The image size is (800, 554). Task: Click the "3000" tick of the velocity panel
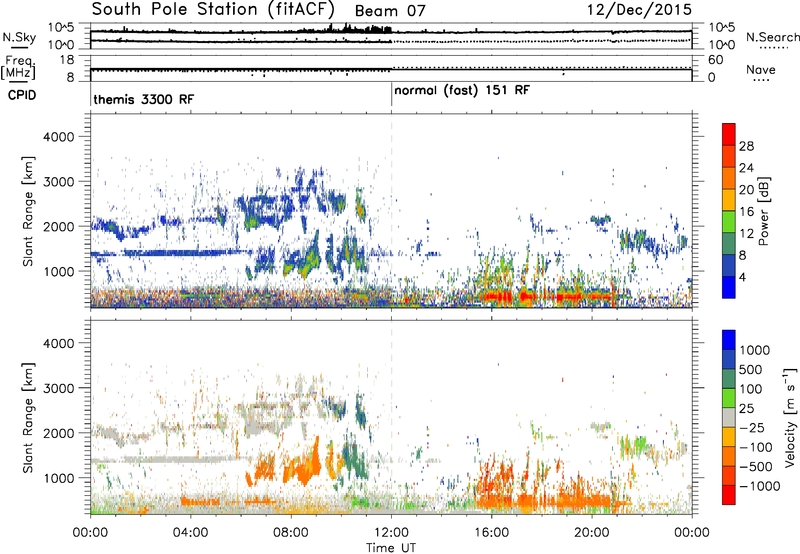click(58, 388)
